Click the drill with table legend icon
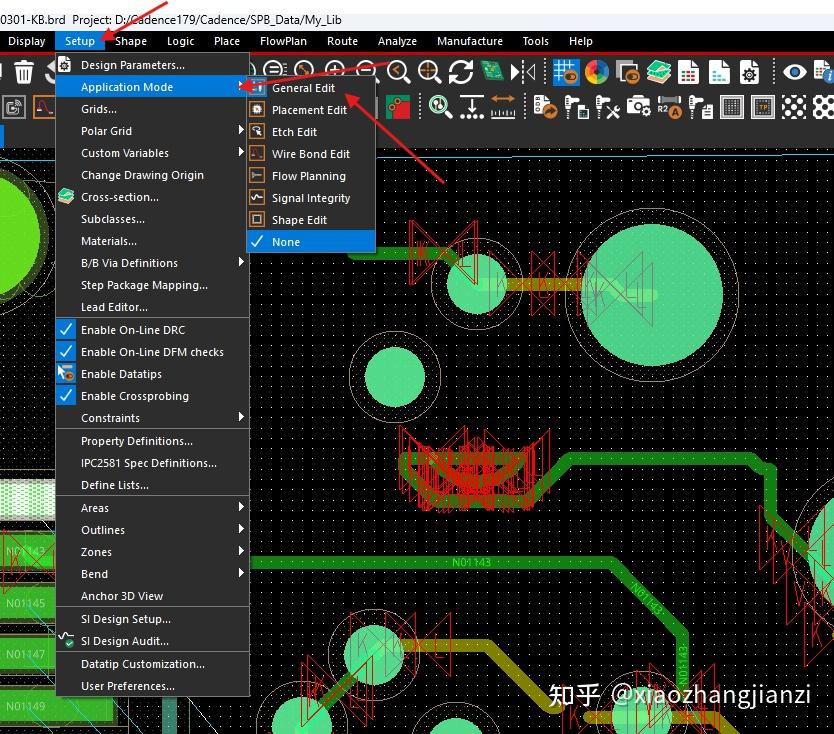Viewport: 834px width, 734px height. pyautogui.click(x=576, y=107)
